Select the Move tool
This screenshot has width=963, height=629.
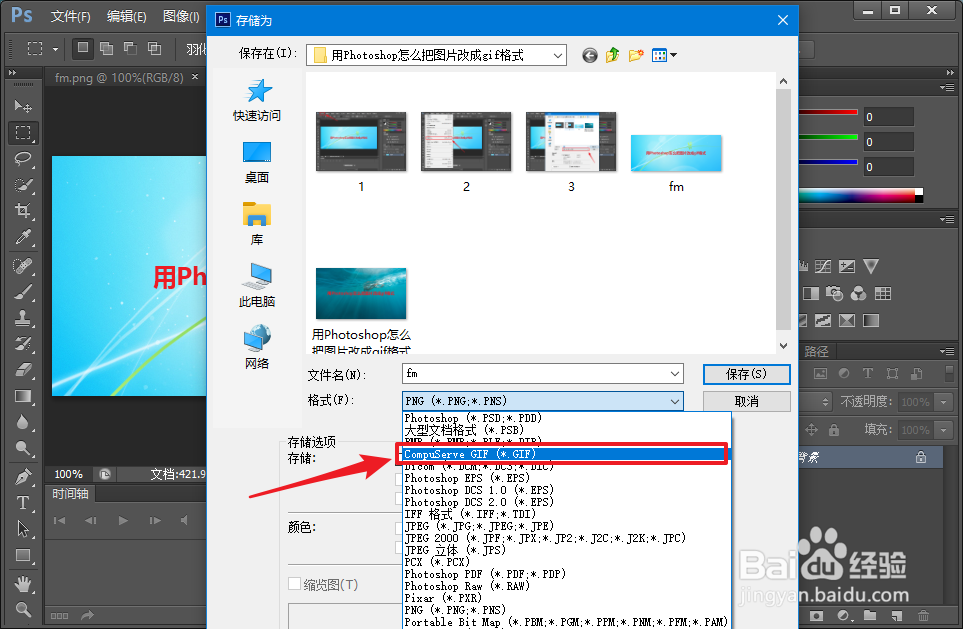point(23,106)
